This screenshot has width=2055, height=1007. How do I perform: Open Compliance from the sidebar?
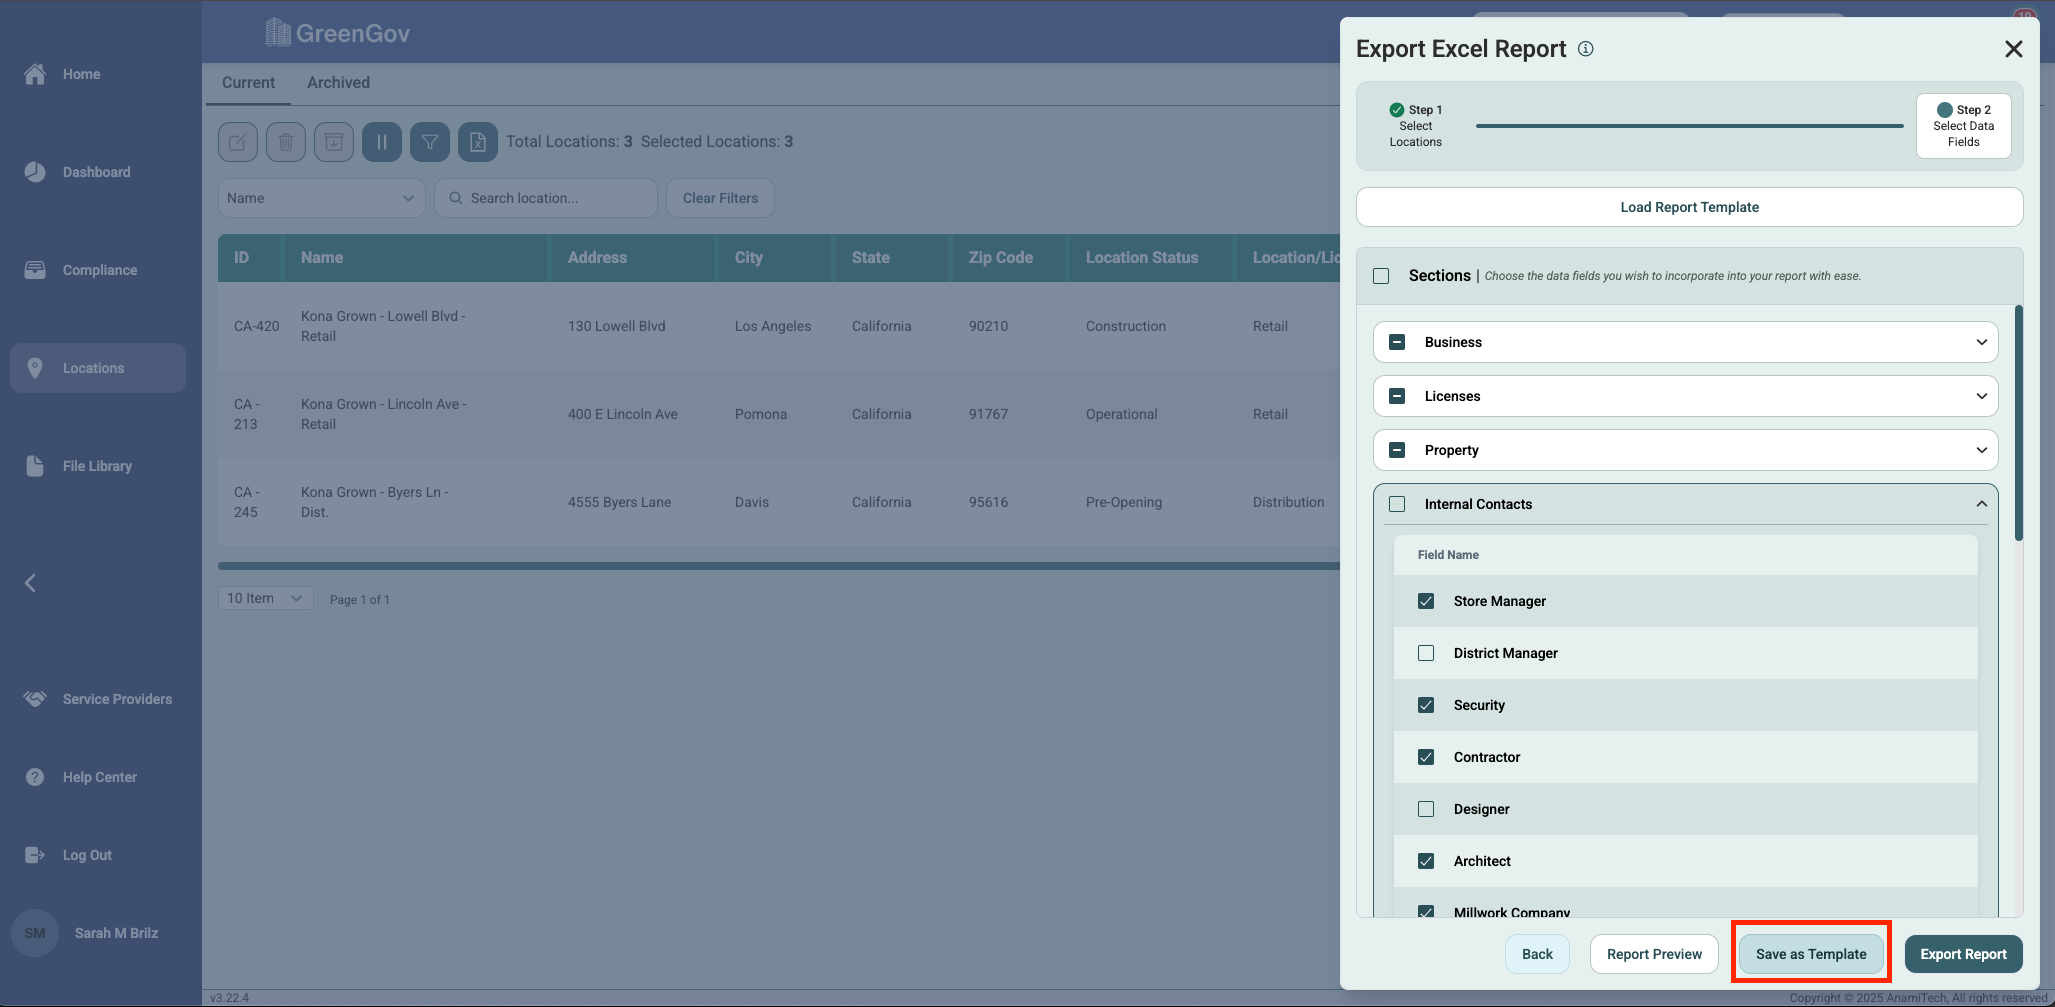99,270
